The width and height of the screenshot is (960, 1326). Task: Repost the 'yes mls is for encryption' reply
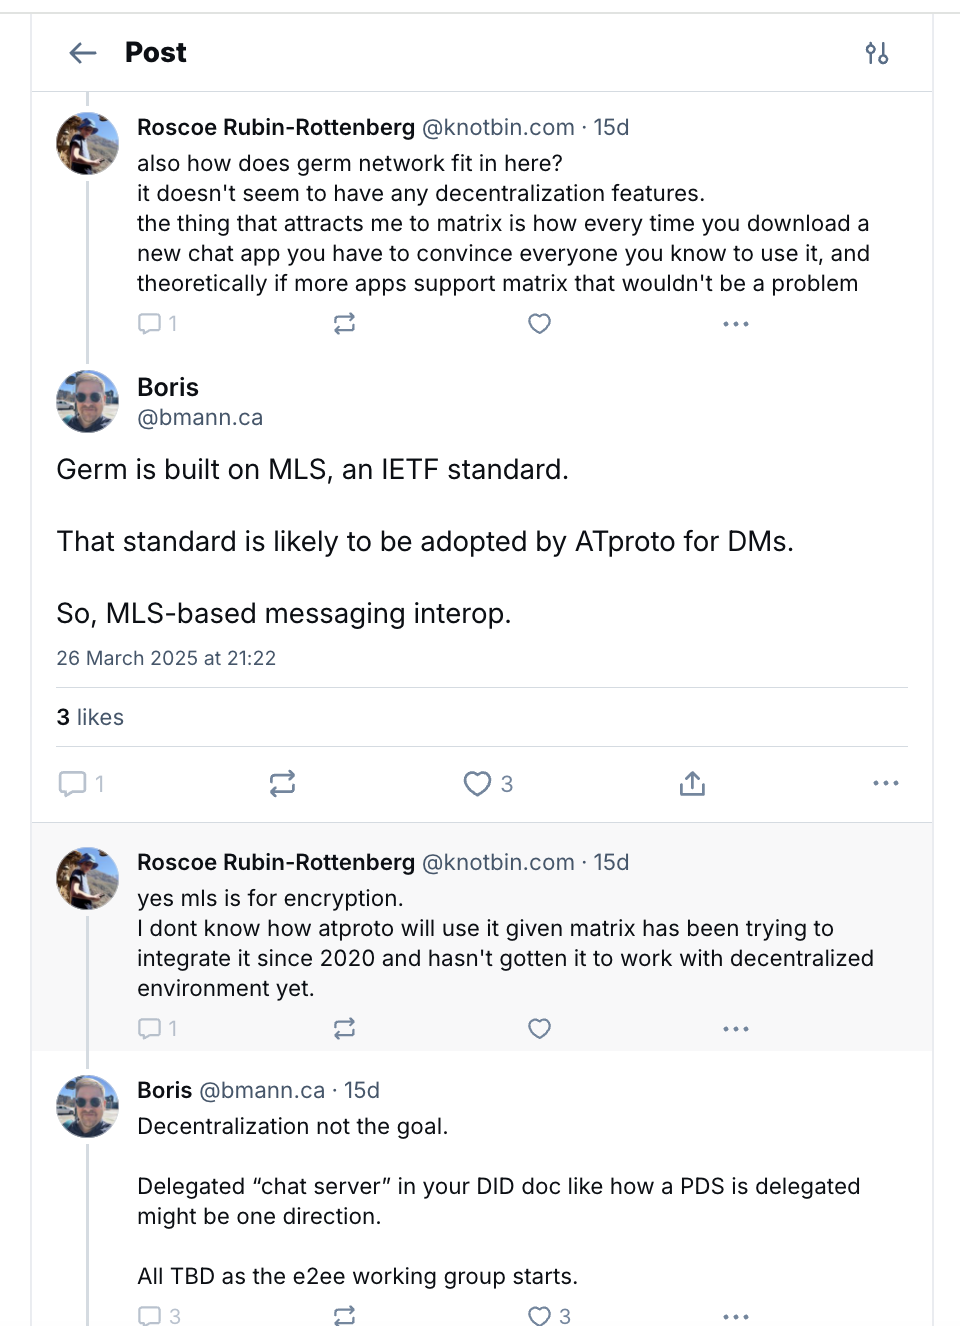(344, 1029)
